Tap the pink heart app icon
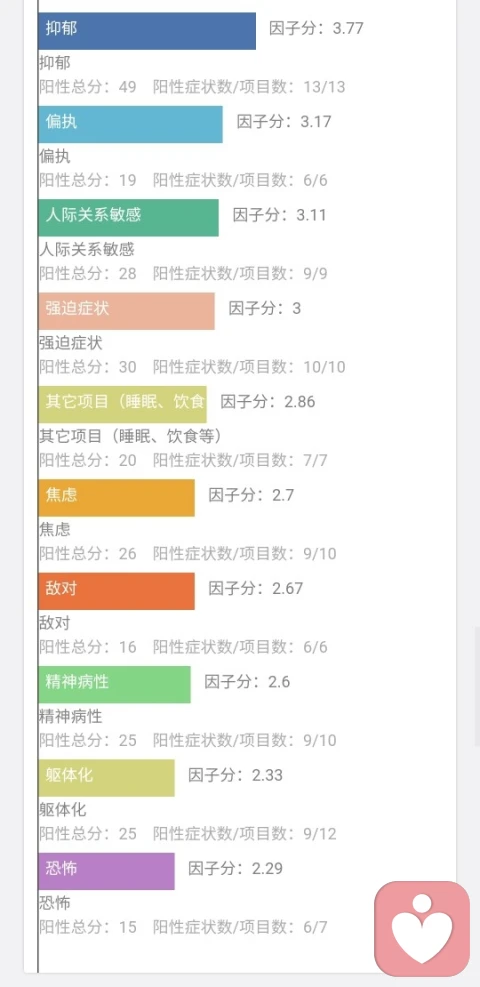480x987 pixels. tap(422, 929)
